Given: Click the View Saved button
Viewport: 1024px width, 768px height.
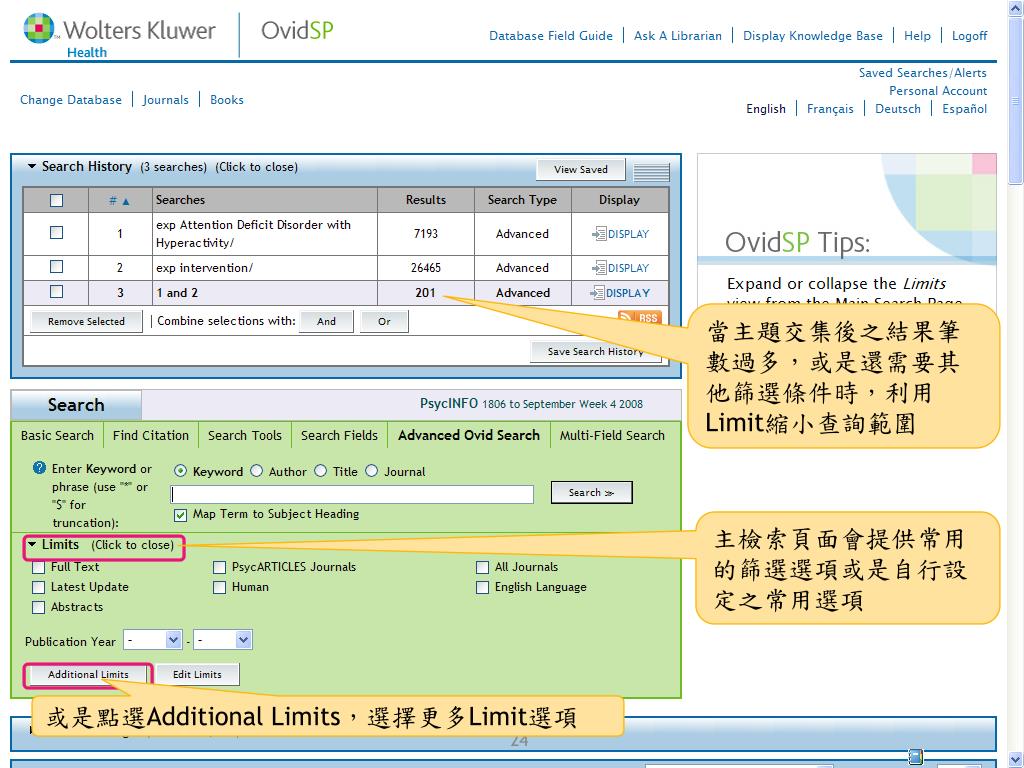Looking at the screenshot, I should pyautogui.click(x=581, y=170).
